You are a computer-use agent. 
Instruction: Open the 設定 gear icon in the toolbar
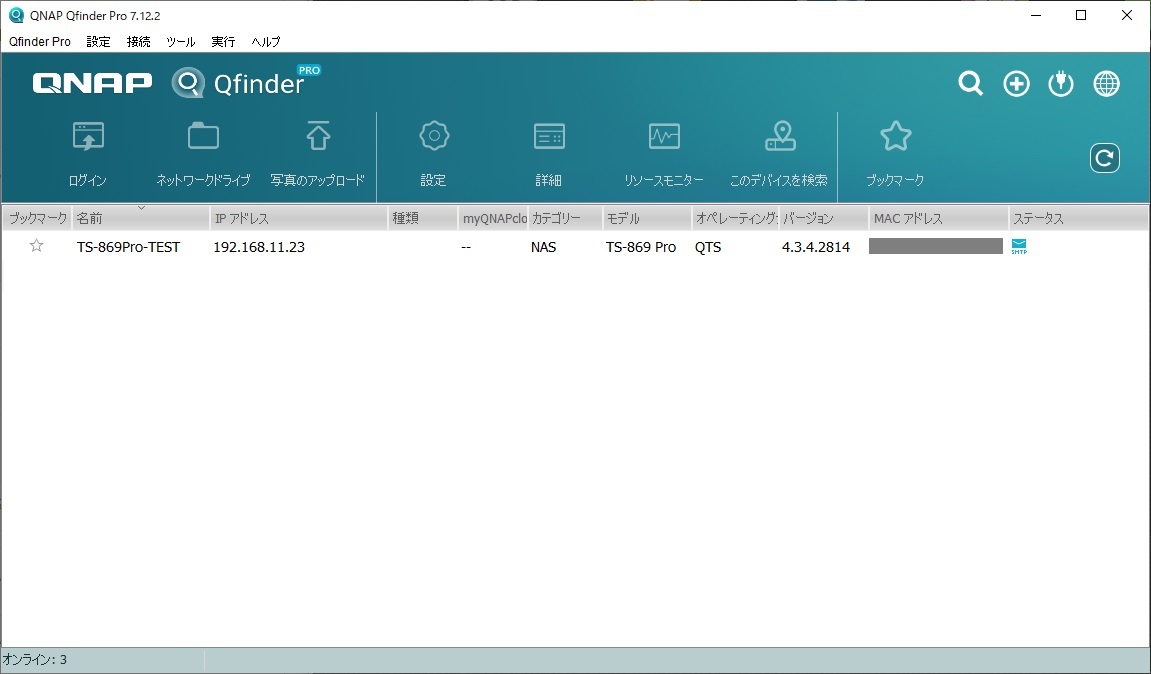click(434, 136)
